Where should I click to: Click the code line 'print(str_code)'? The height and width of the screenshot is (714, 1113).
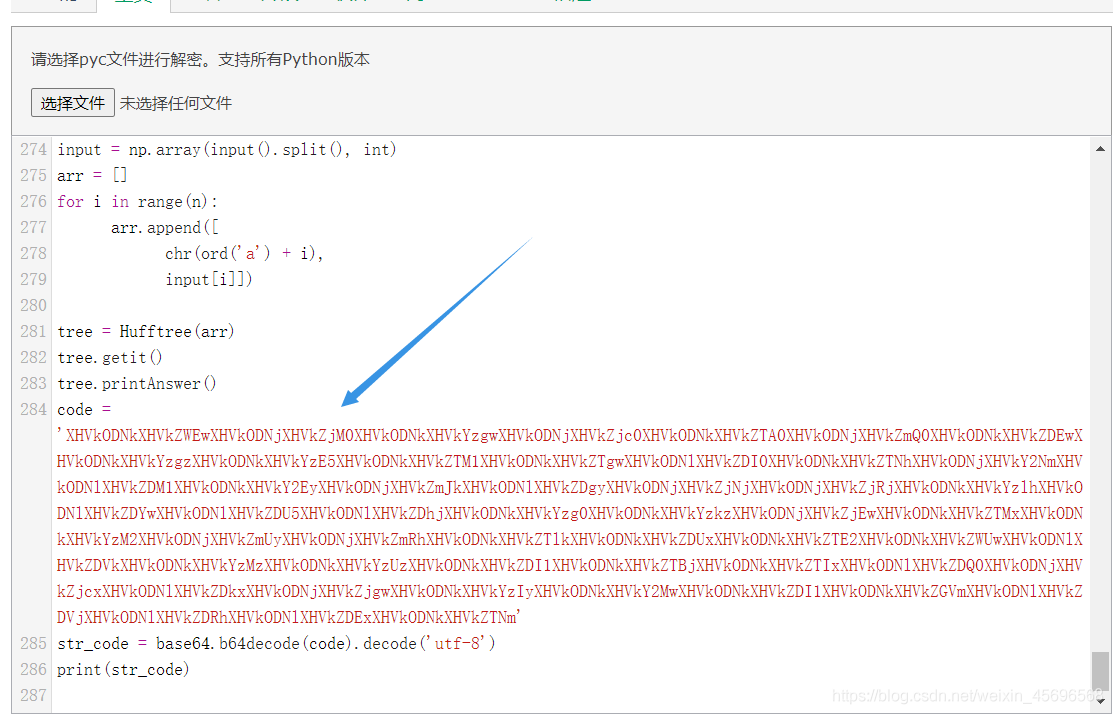123,670
